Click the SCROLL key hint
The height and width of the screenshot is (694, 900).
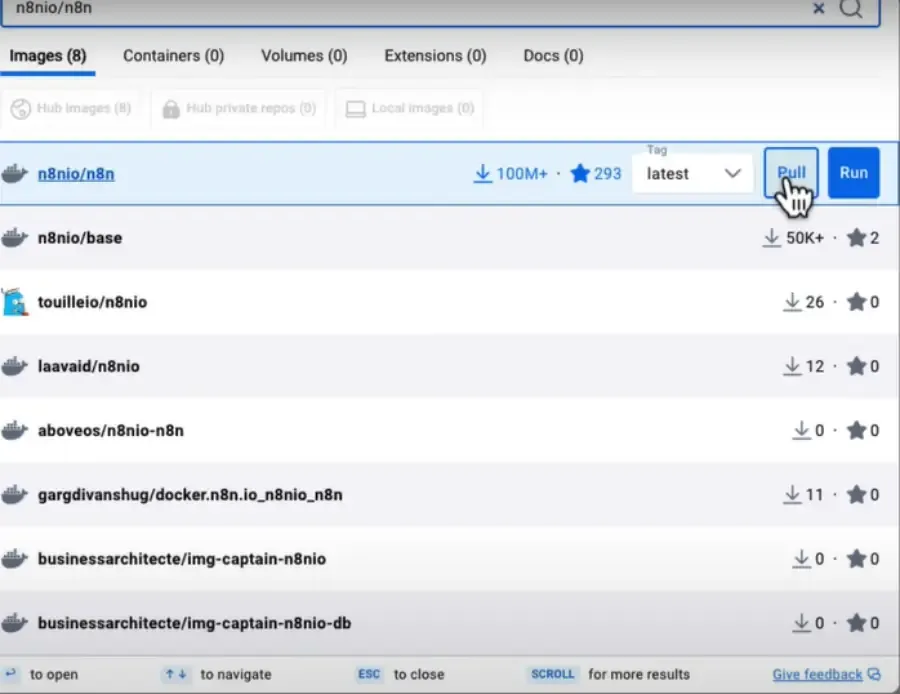552,674
